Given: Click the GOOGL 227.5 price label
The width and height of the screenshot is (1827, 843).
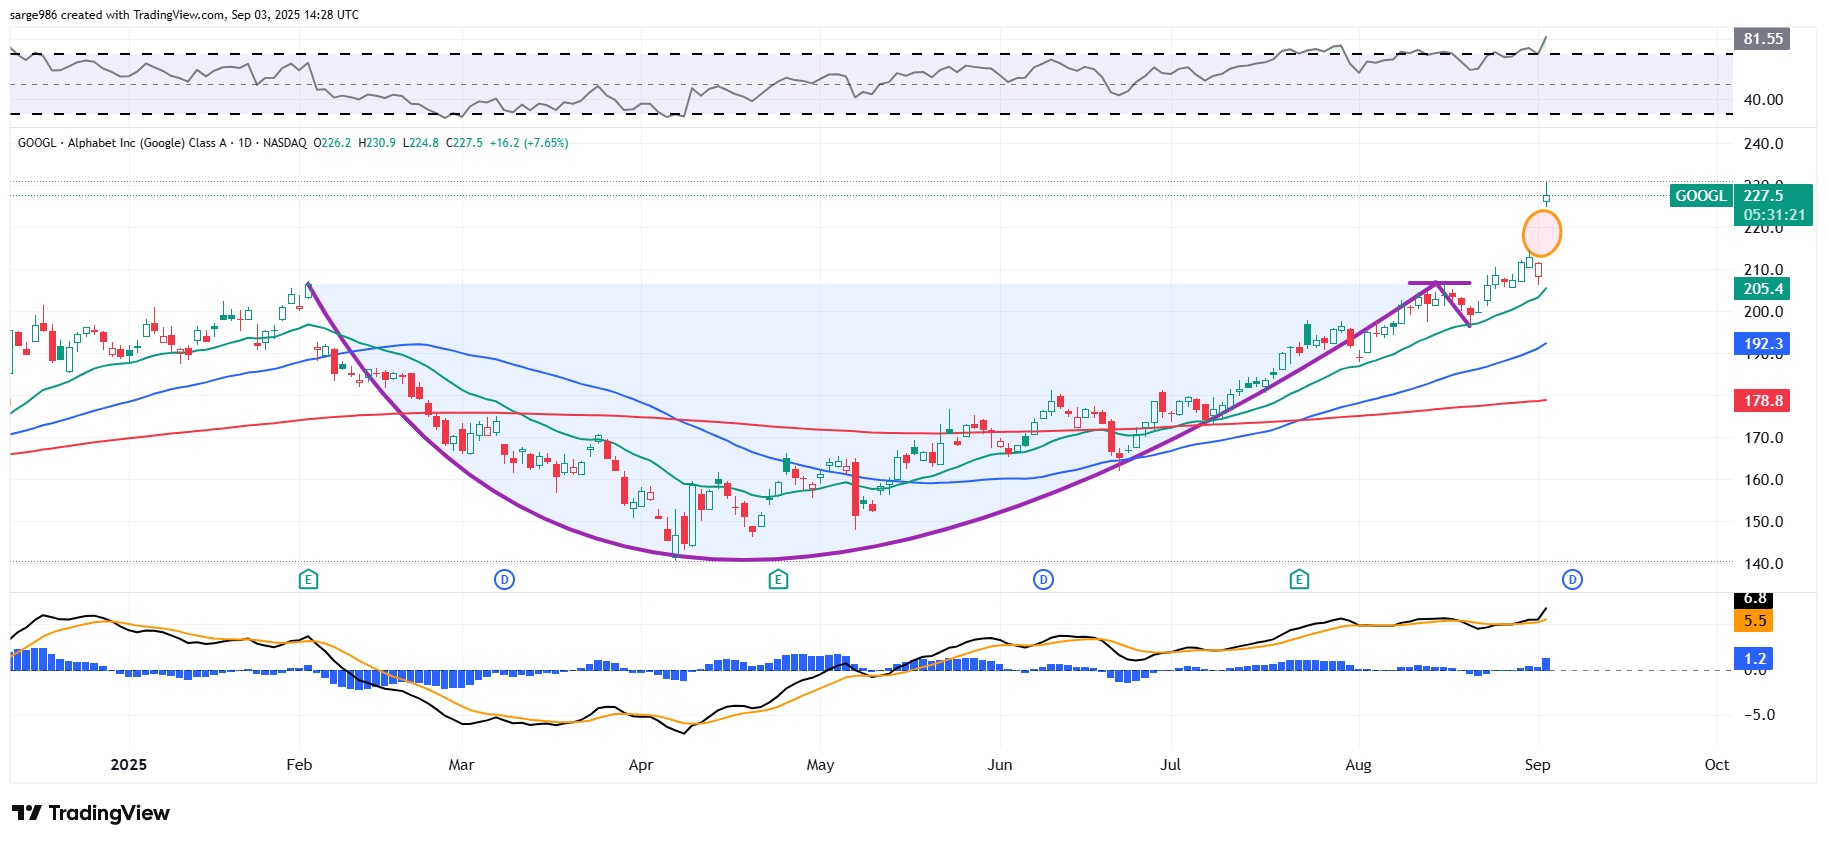Looking at the screenshot, I should [x=1740, y=196].
